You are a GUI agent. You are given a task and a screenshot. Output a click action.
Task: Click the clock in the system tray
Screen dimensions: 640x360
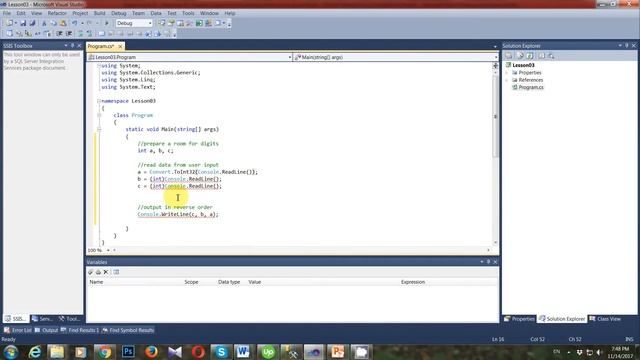tap(620, 352)
